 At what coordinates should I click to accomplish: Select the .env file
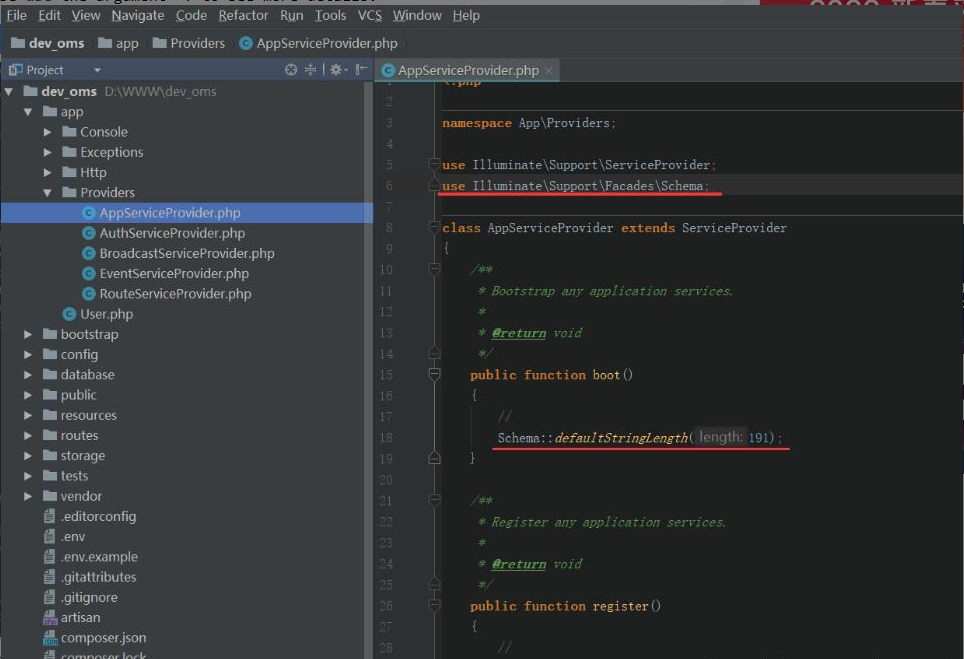[x=73, y=537]
